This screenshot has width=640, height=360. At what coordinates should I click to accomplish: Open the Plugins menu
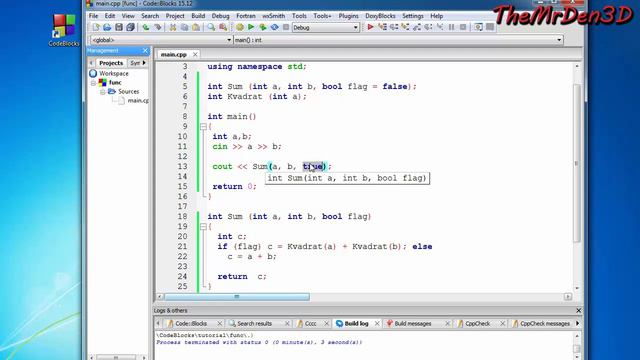coord(348,16)
